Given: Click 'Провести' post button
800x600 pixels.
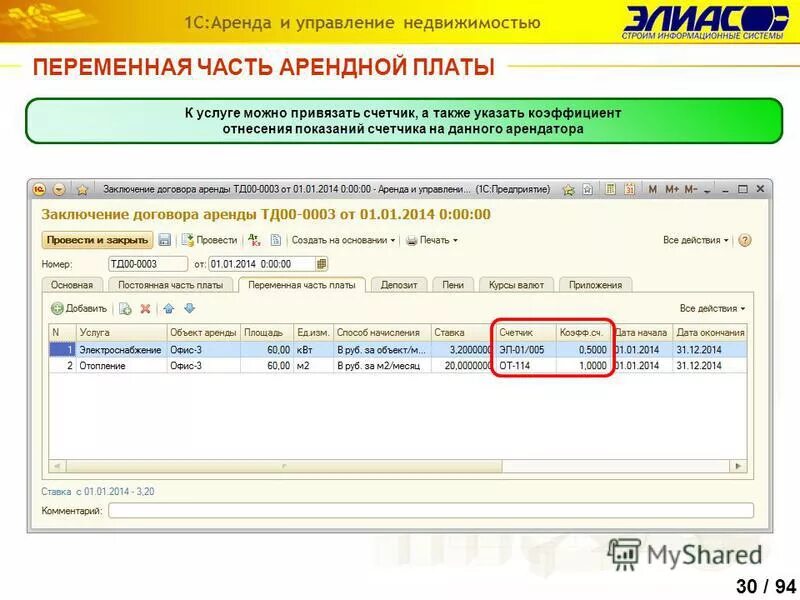Looking at the screenshot, I should (x=210, y=240).
